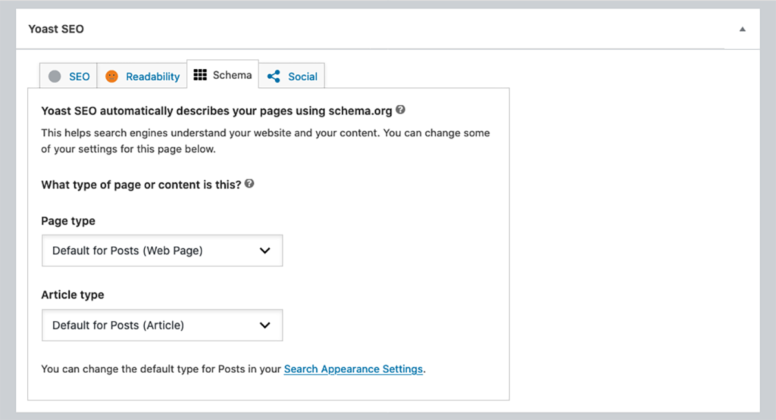776x420 pixels.
Task: Click the orange Readability face icon
Action: click(112, 76)
